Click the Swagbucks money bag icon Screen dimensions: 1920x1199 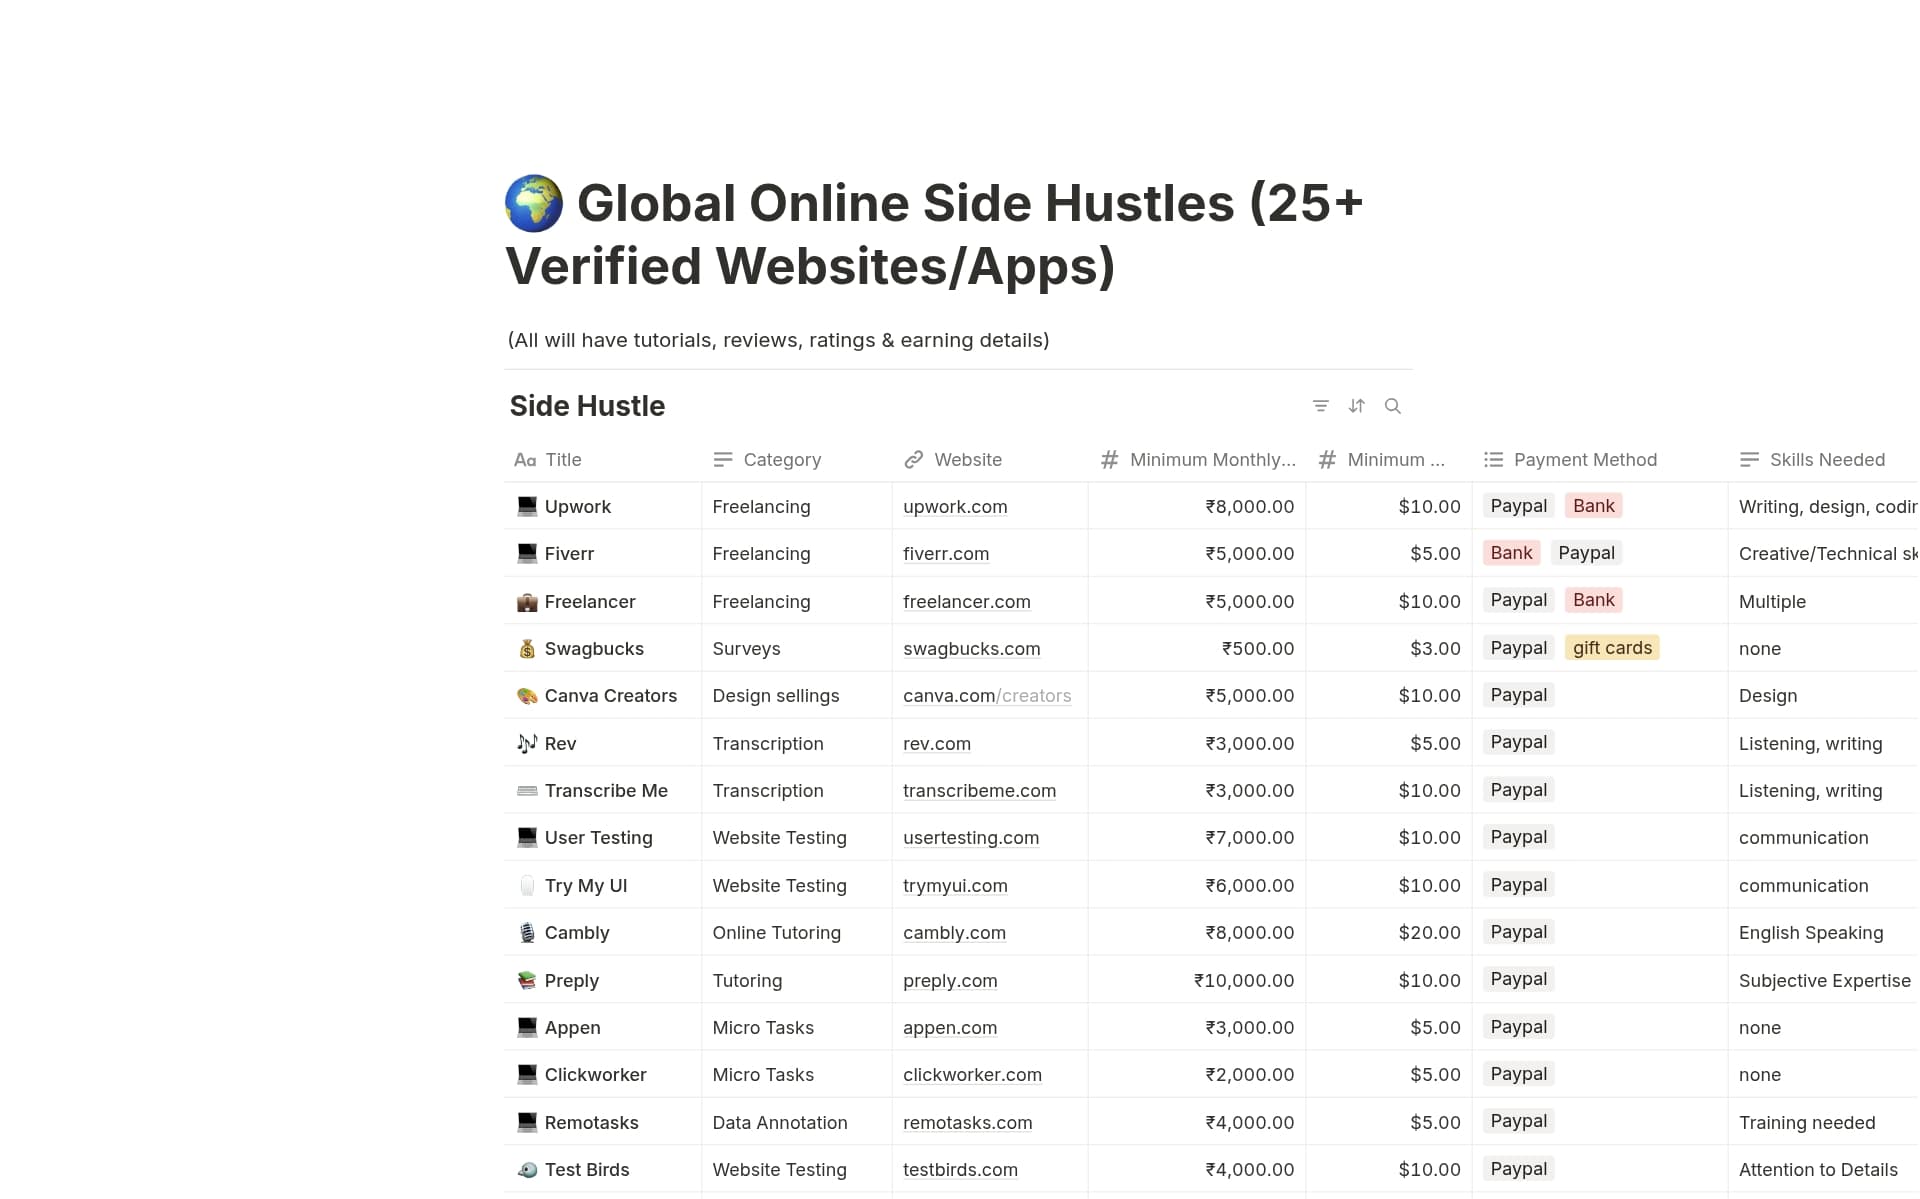tap(527, 648)
